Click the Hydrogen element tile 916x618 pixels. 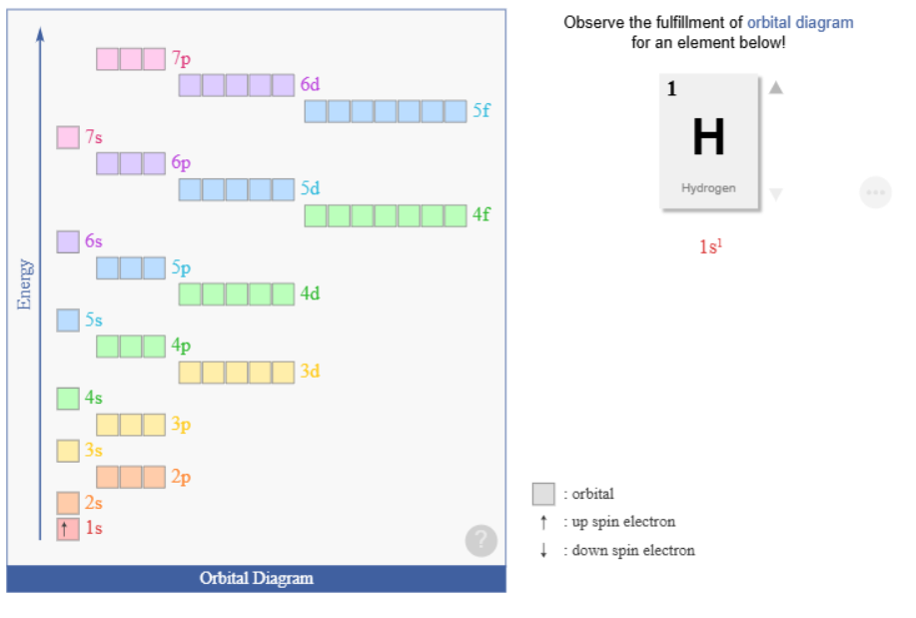708,141
